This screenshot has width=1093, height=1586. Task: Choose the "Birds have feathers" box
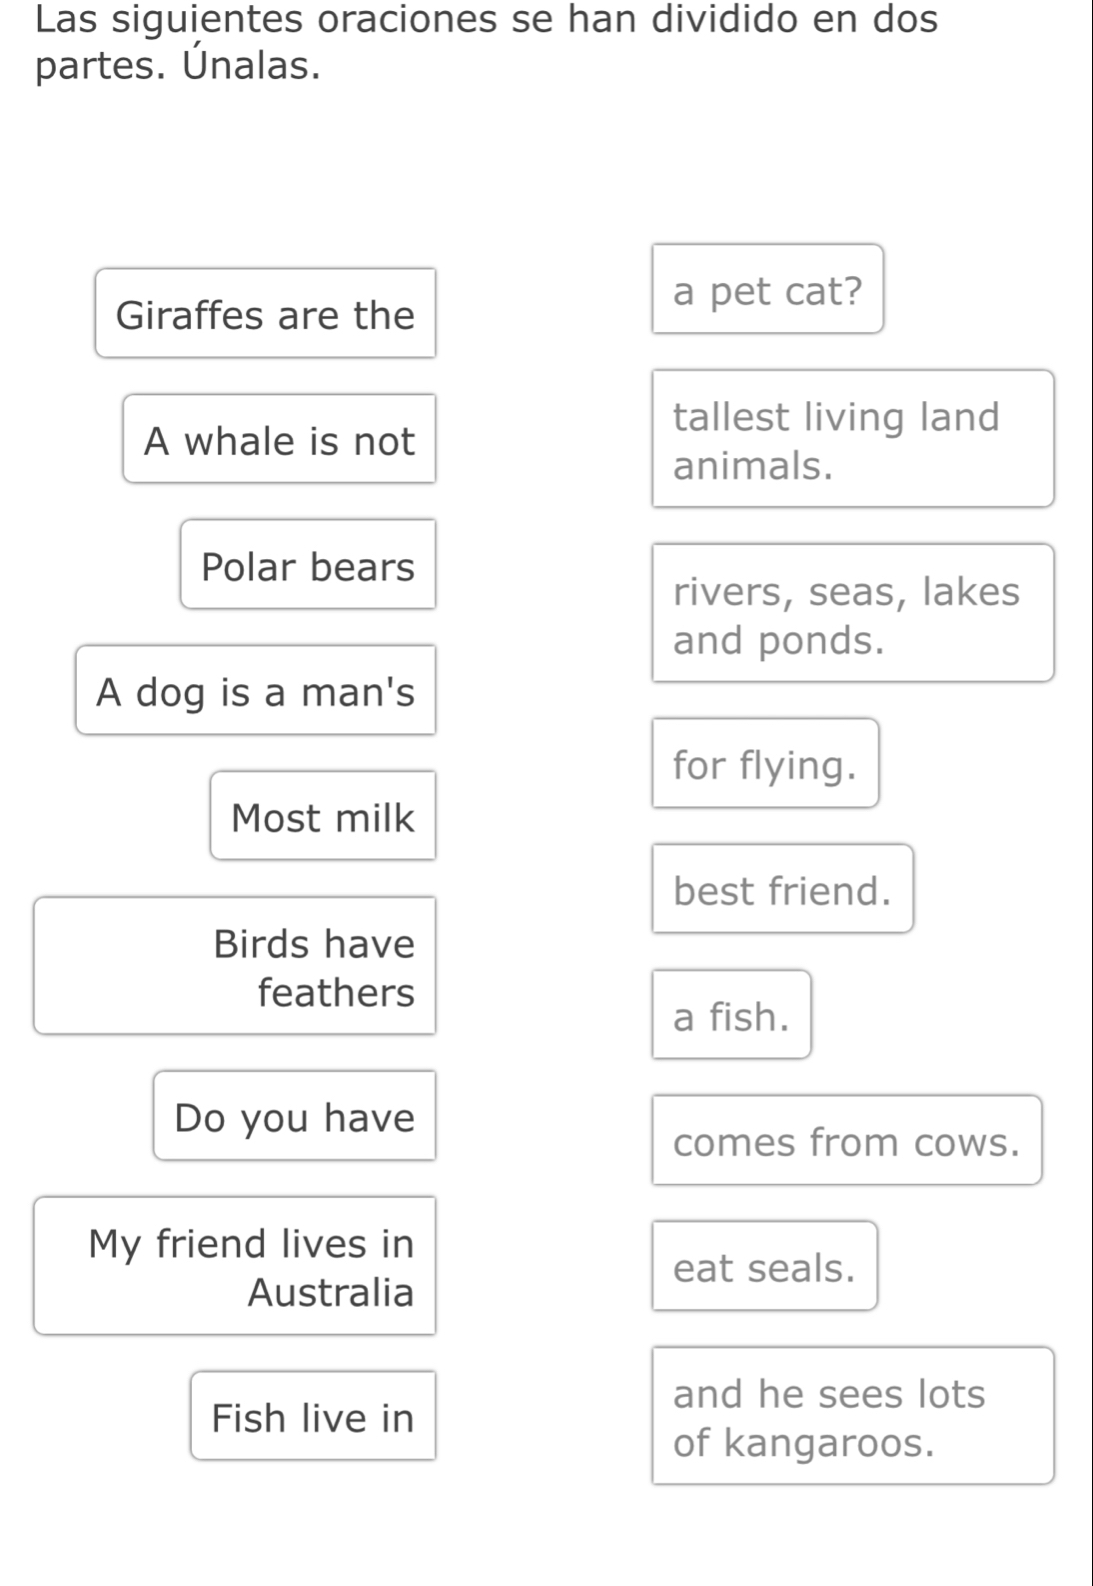pos(236,966)
